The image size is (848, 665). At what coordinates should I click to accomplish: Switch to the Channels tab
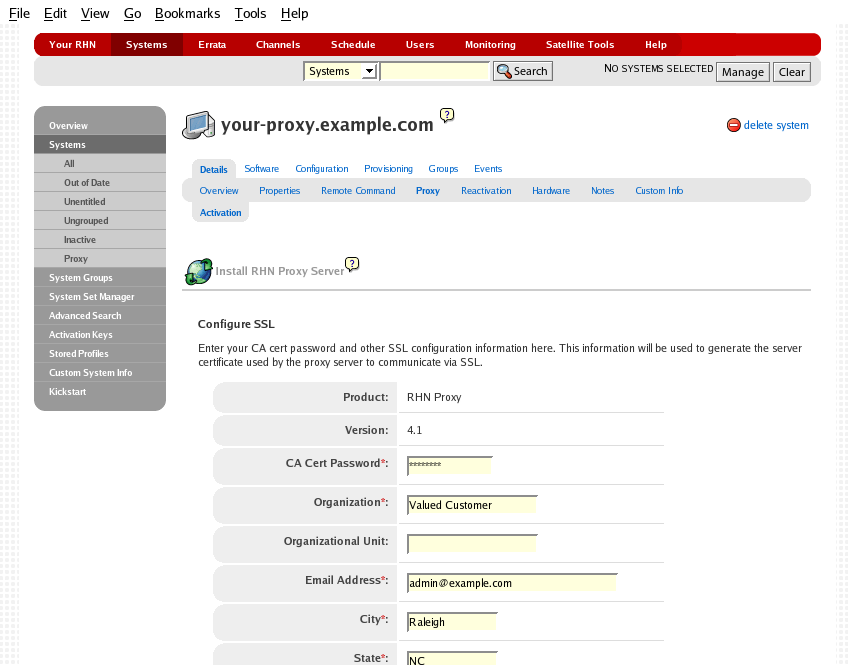click(278, 45)
